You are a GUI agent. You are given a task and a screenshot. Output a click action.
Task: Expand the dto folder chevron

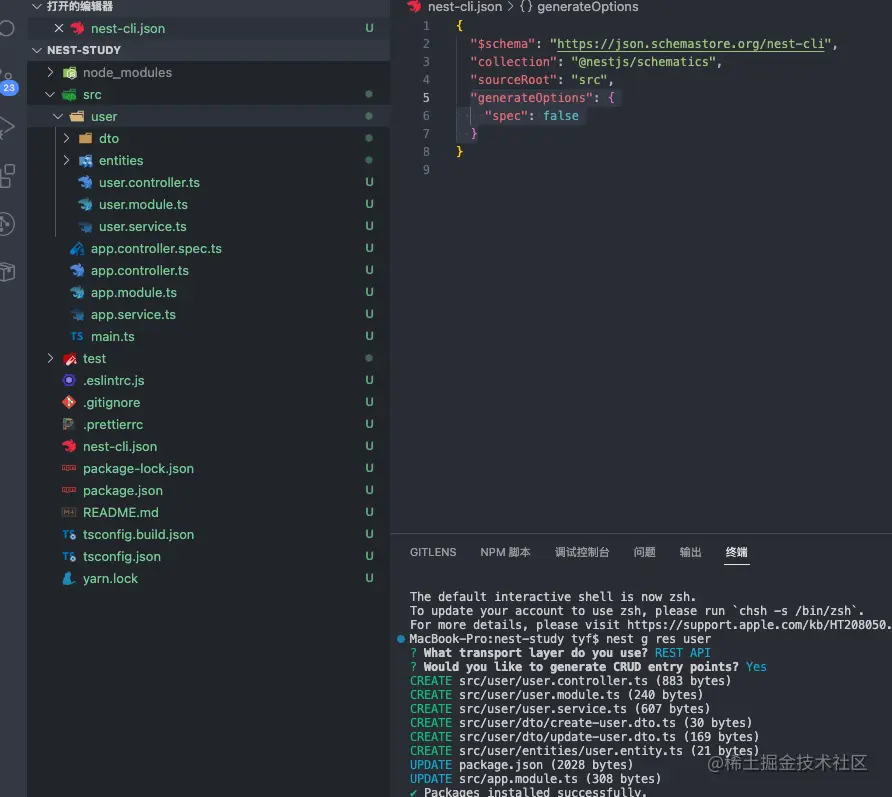pyautogui.click(x=66, y=138)
